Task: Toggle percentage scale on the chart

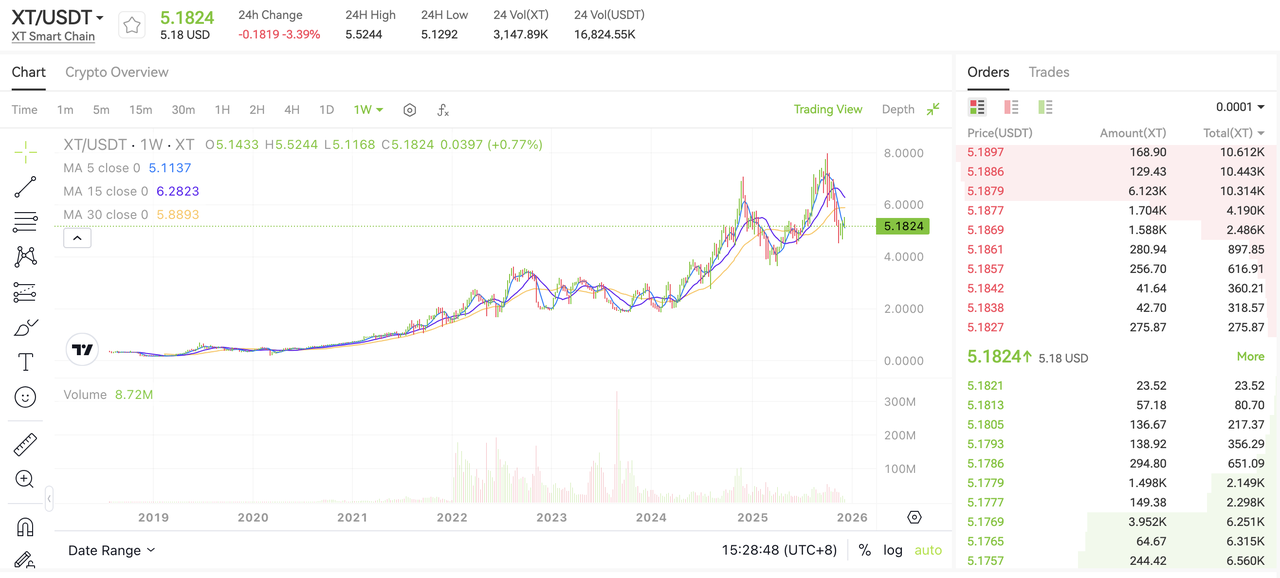Action: click(864, 550)
